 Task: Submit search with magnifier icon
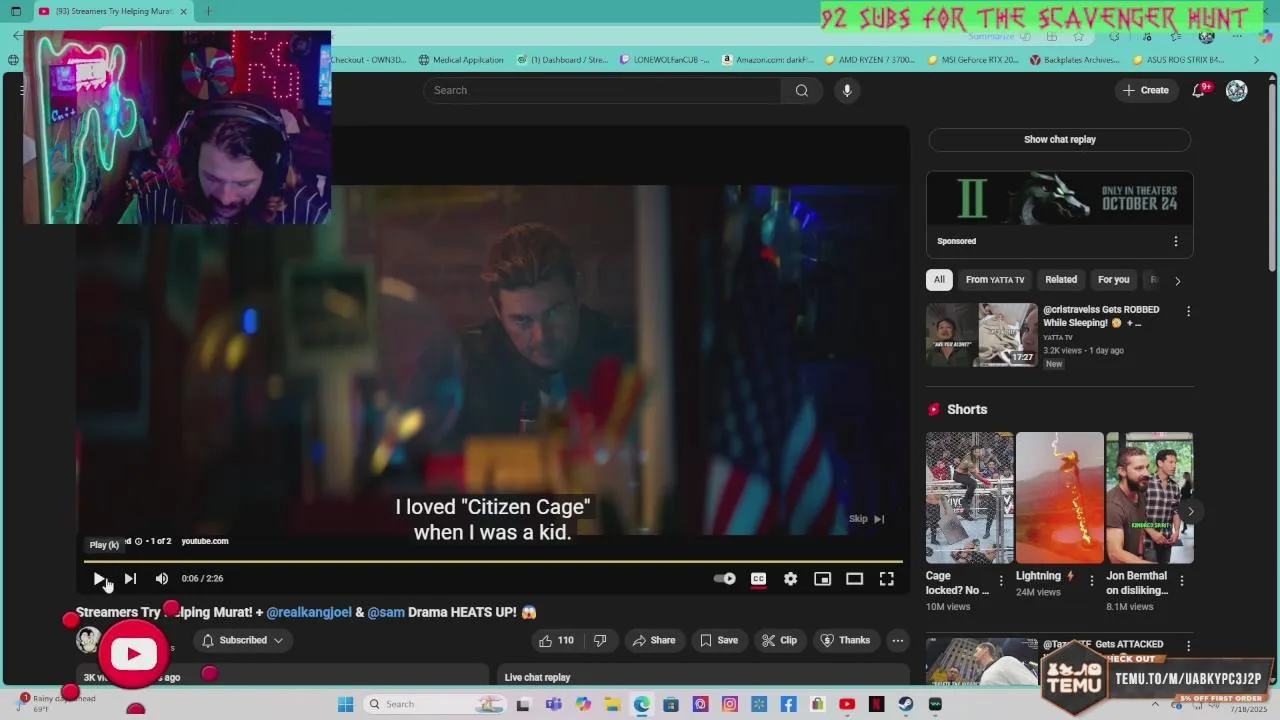801,90
